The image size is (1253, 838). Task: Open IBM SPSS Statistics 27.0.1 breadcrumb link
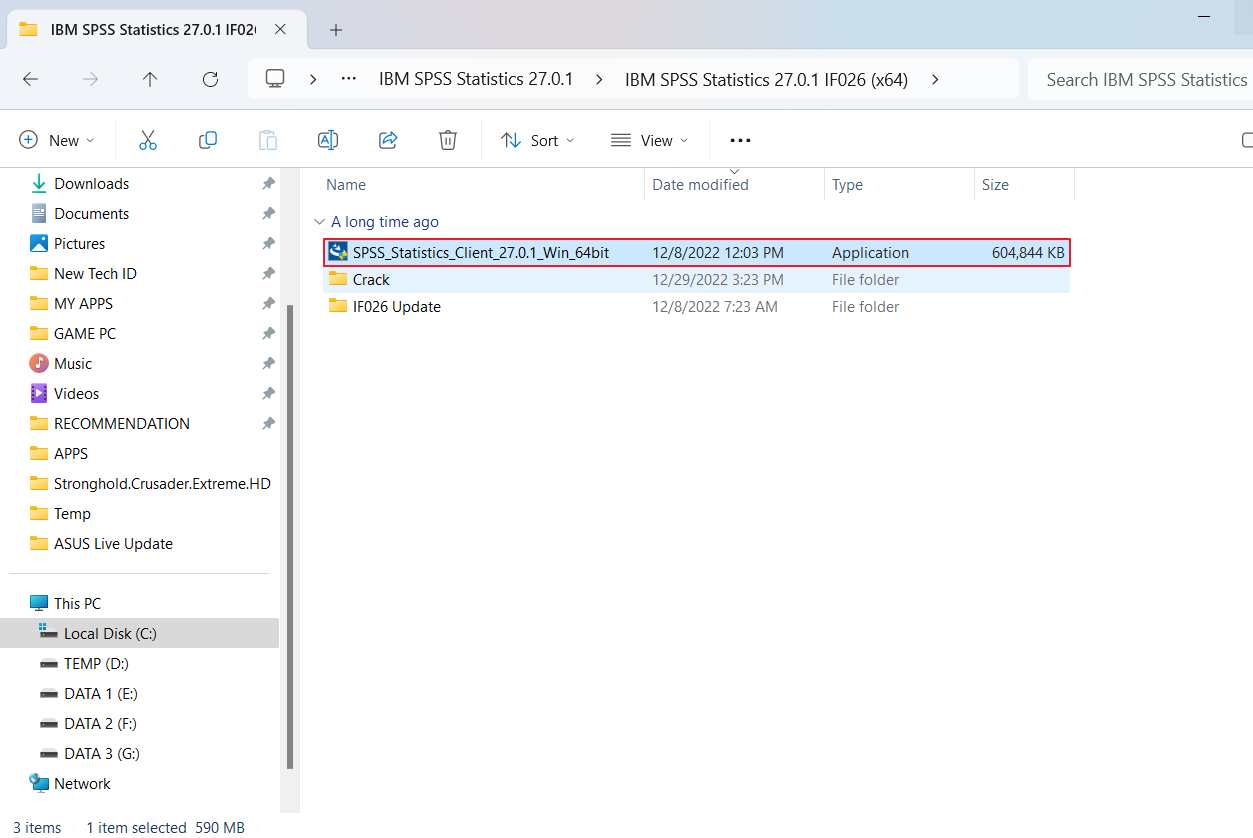(x=476, y=79)
